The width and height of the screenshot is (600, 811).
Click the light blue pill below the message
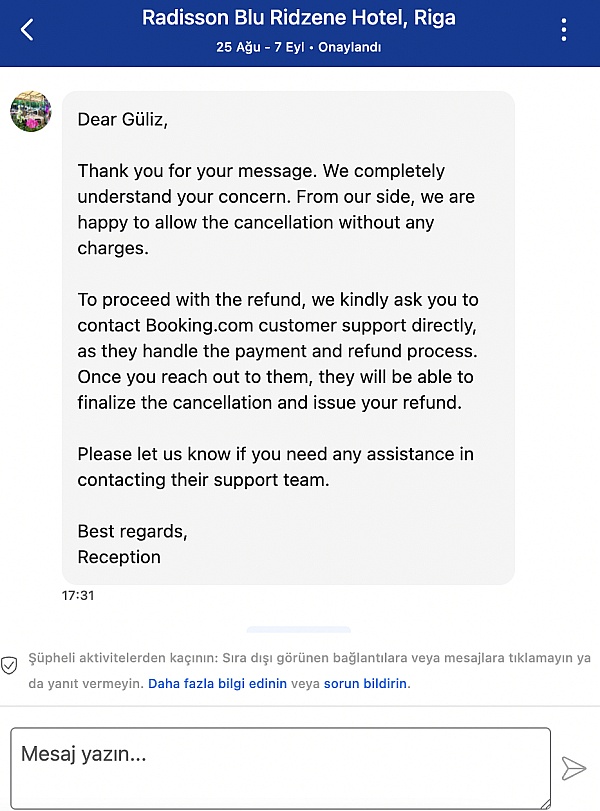click(x=298, y=629)
